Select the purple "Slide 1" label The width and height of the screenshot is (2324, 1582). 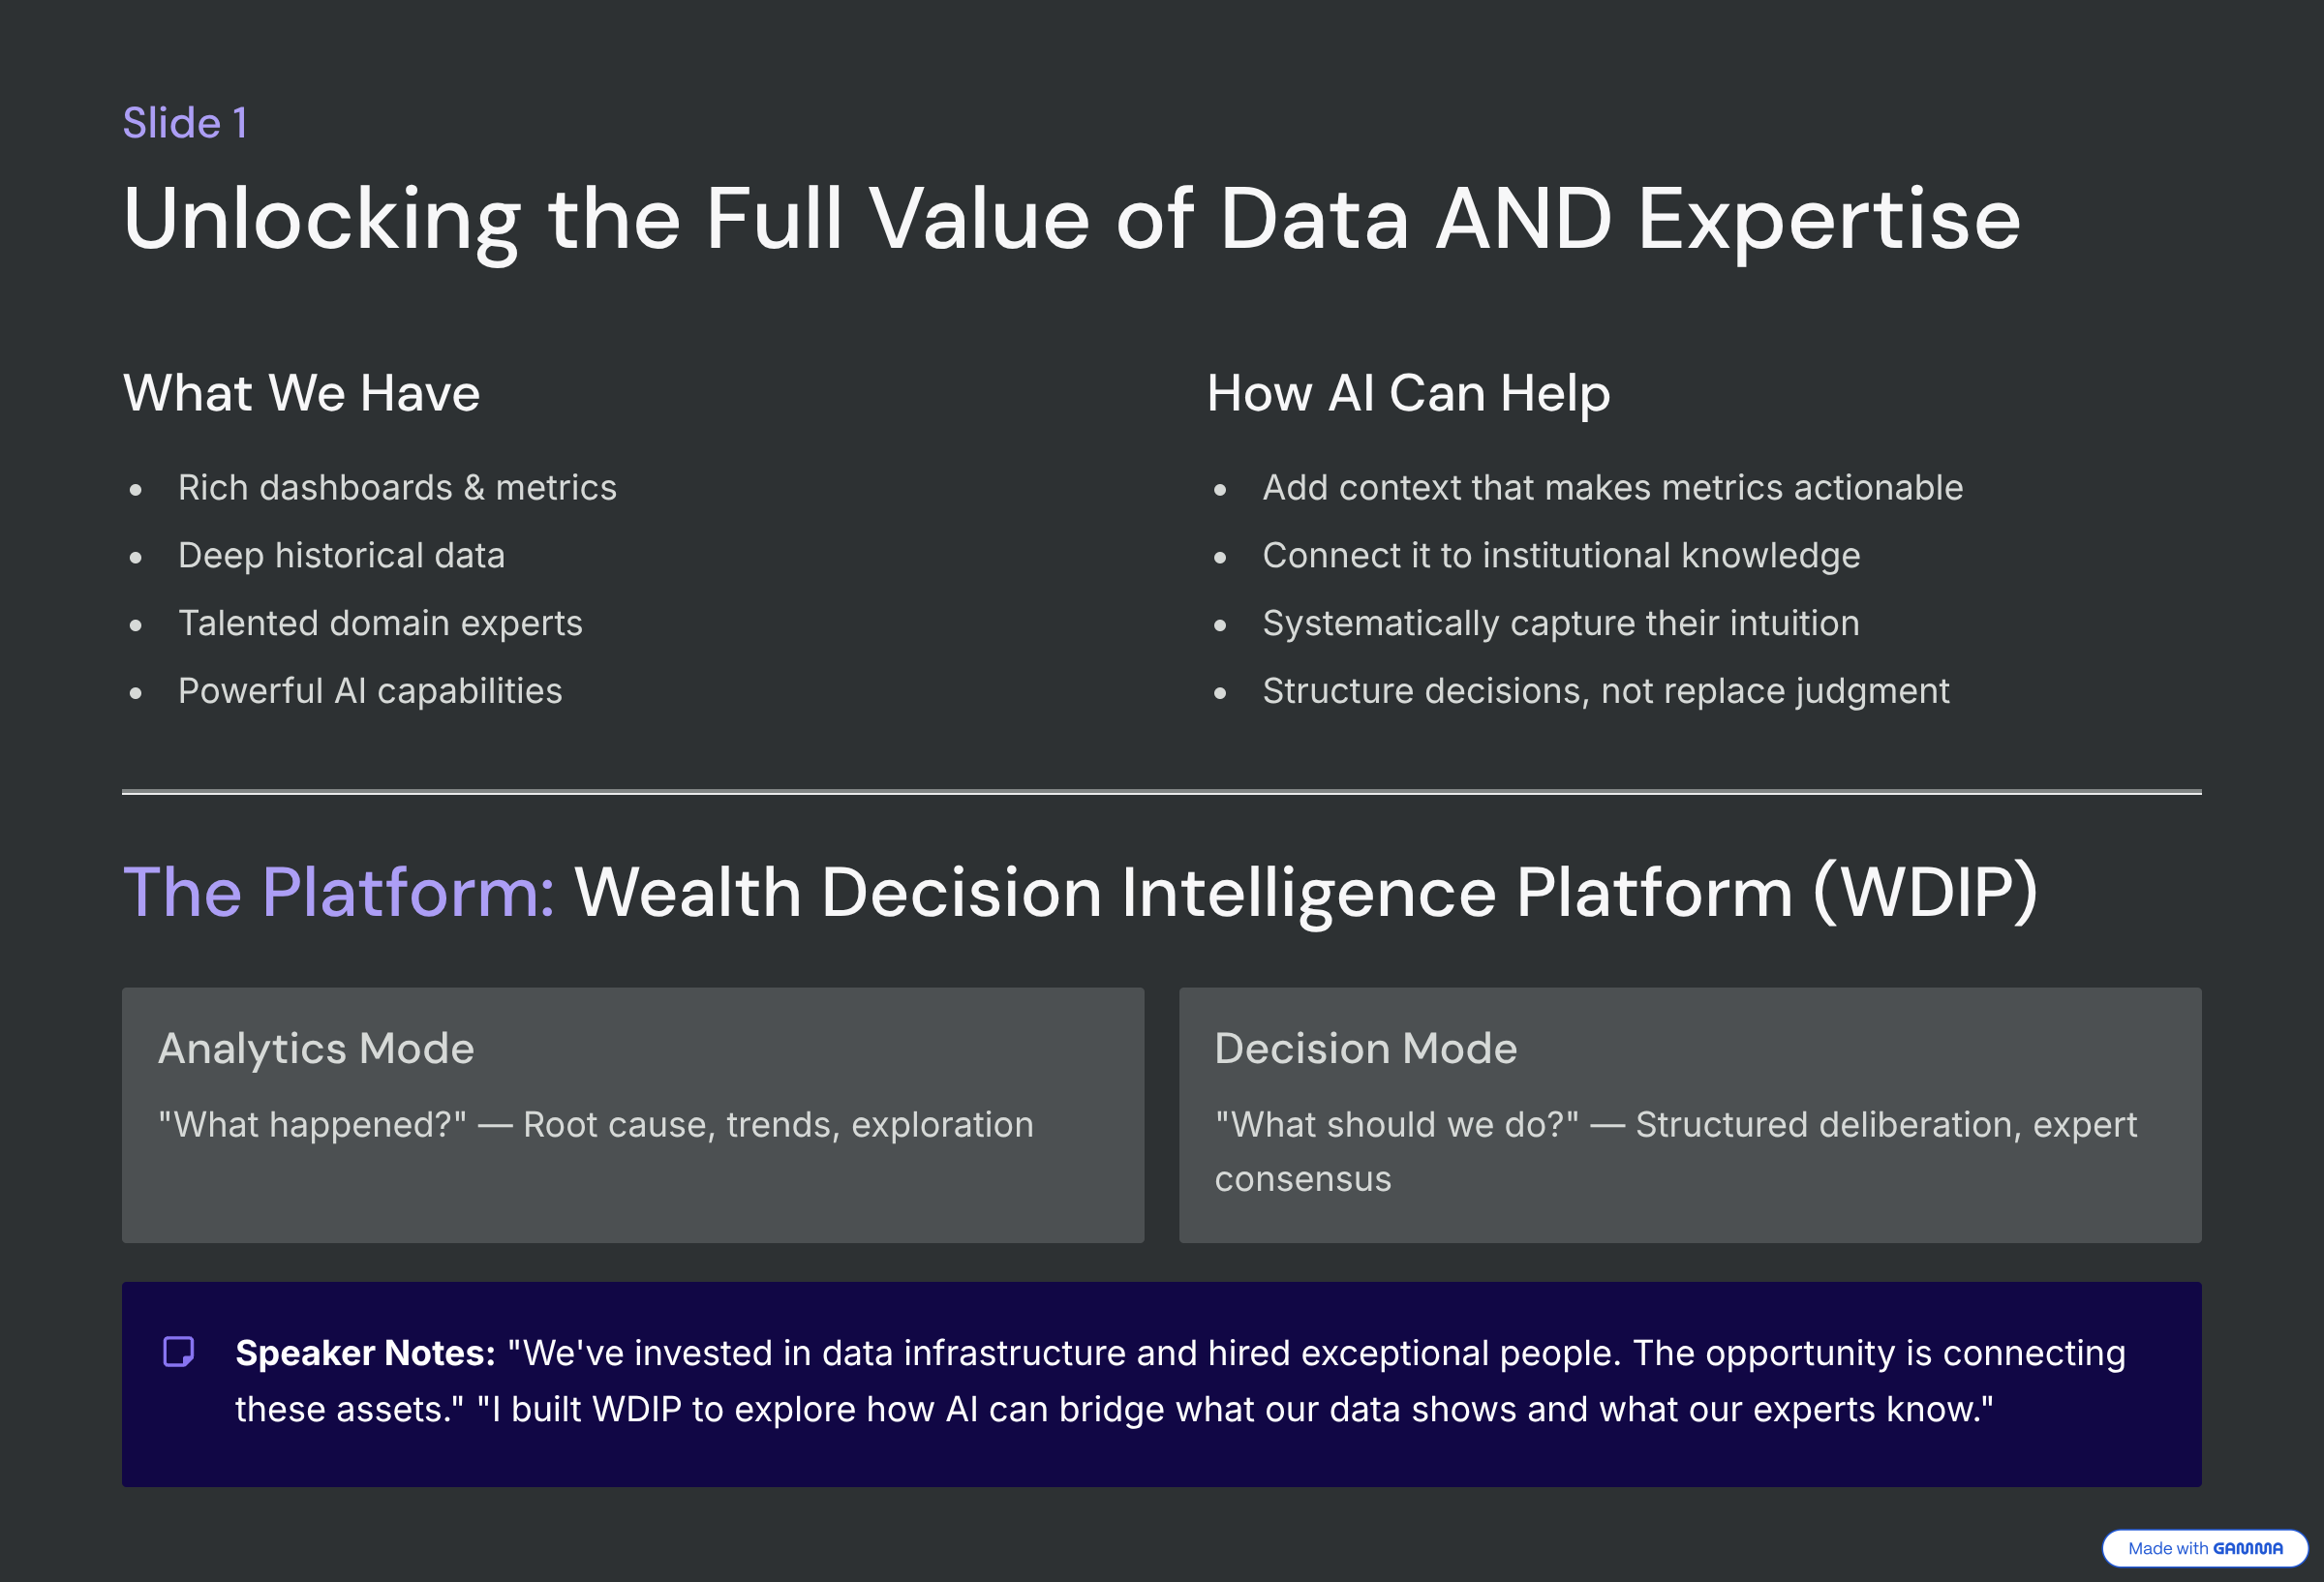[185, 123]
